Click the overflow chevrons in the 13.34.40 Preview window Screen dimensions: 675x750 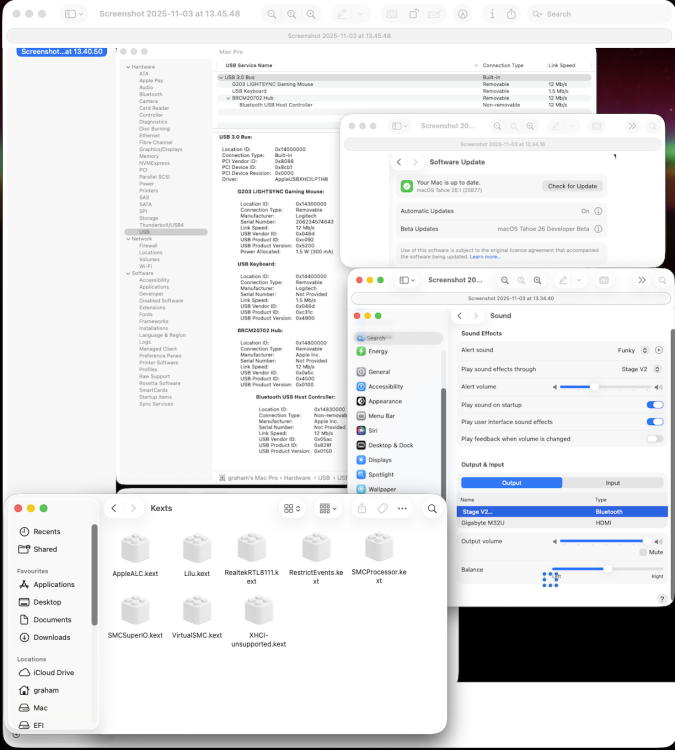coord(642,280)
